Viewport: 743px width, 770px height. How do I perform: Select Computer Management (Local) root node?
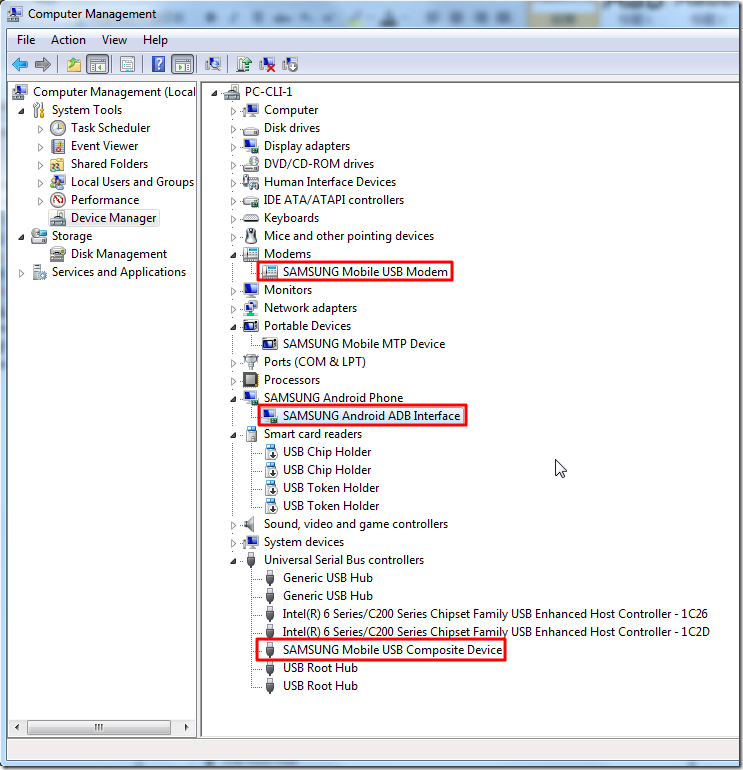coord(114,92)
